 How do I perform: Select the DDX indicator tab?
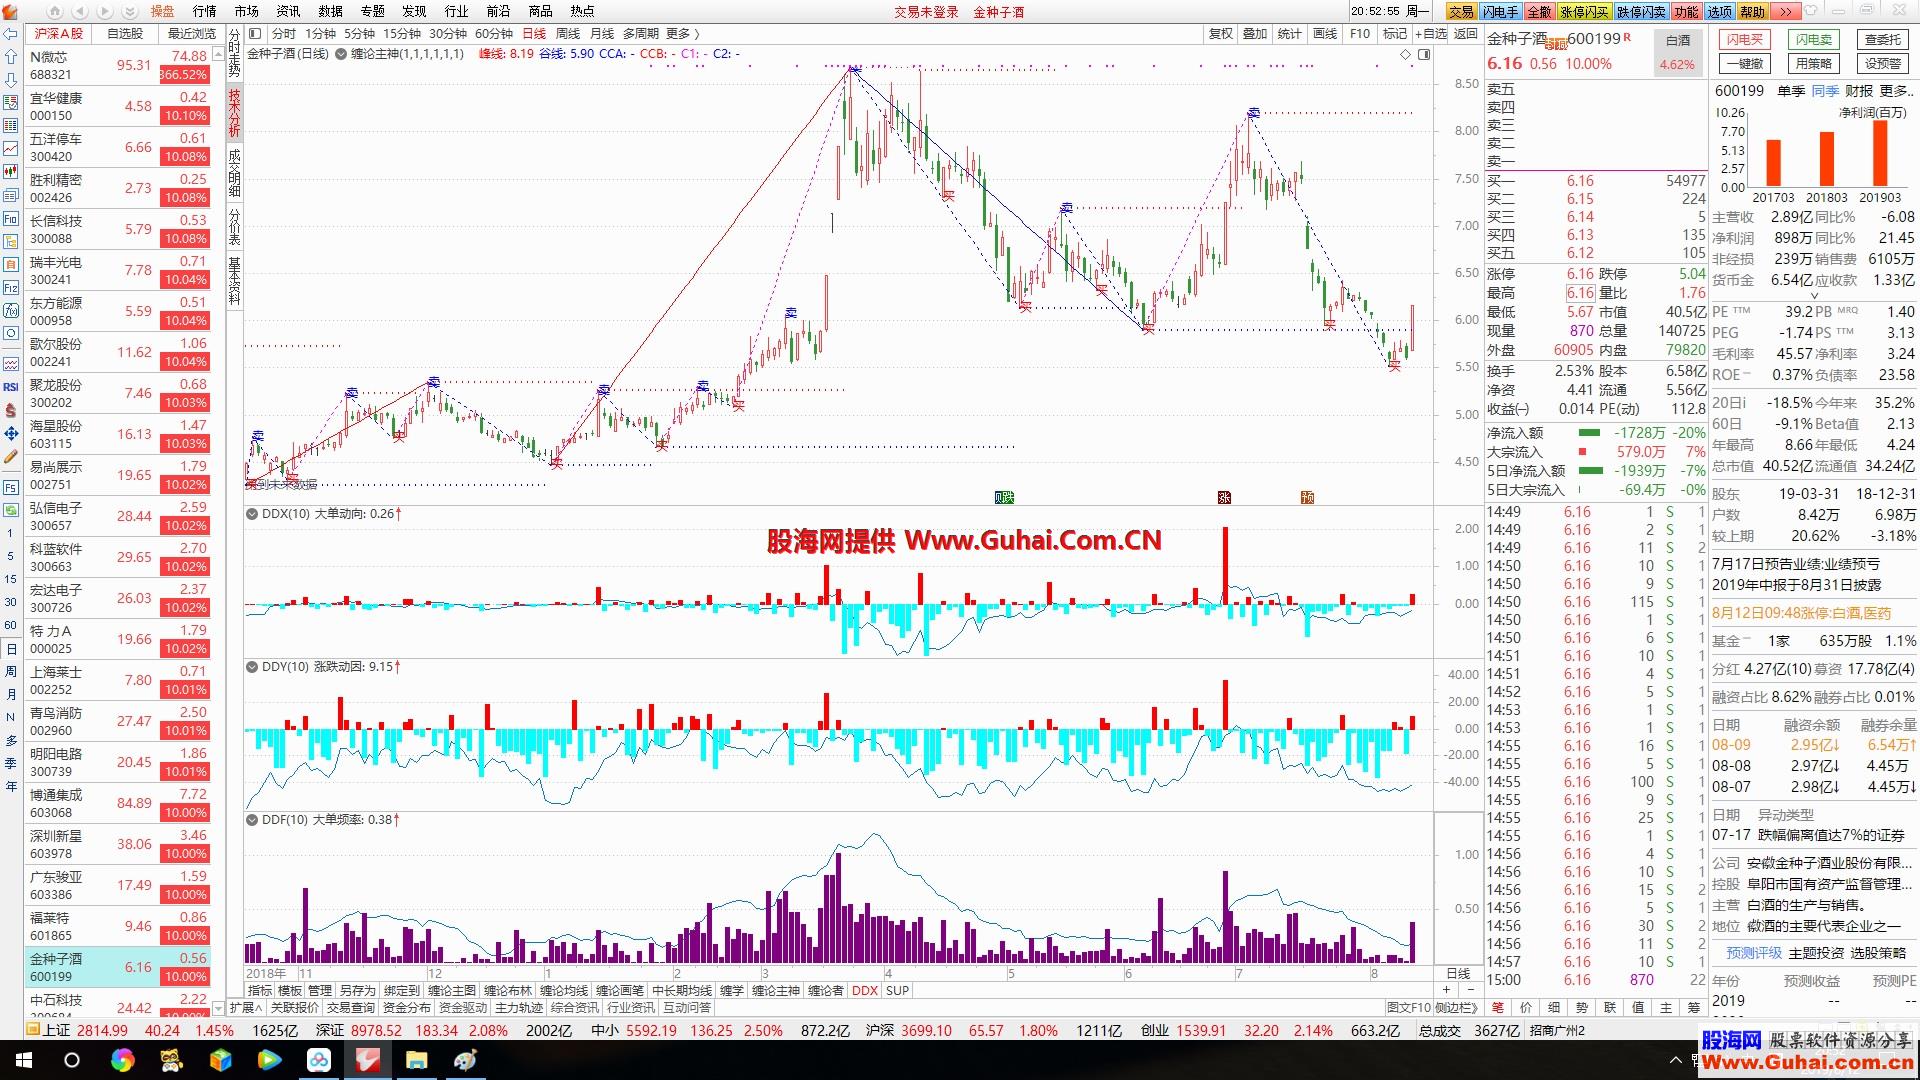864,991
